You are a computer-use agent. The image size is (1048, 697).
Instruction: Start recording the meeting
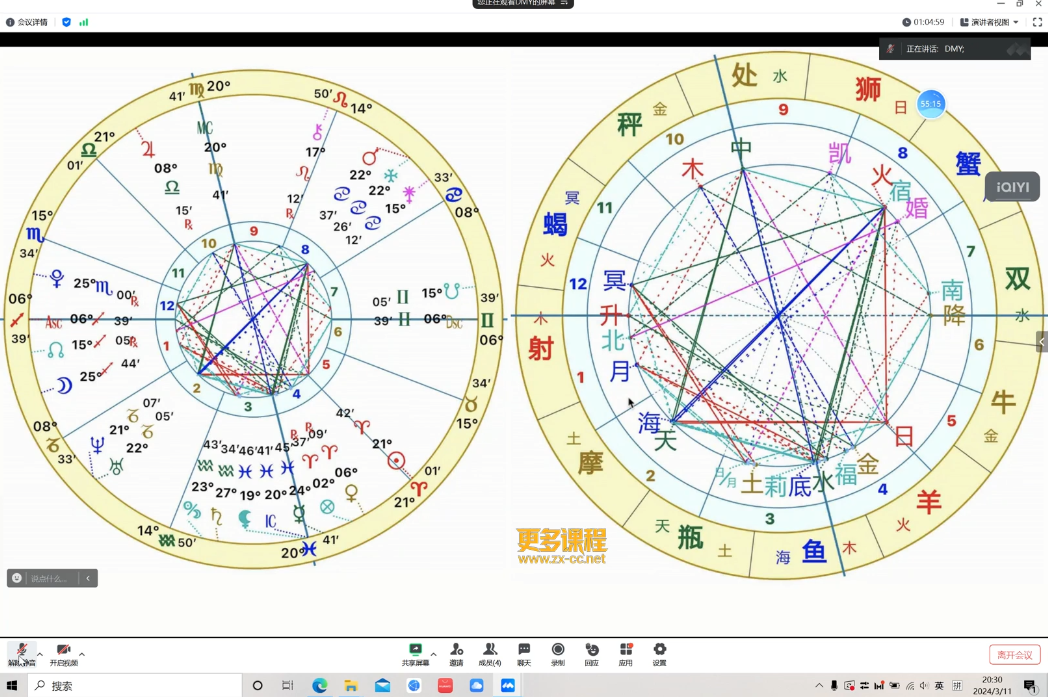click(558, 654)
